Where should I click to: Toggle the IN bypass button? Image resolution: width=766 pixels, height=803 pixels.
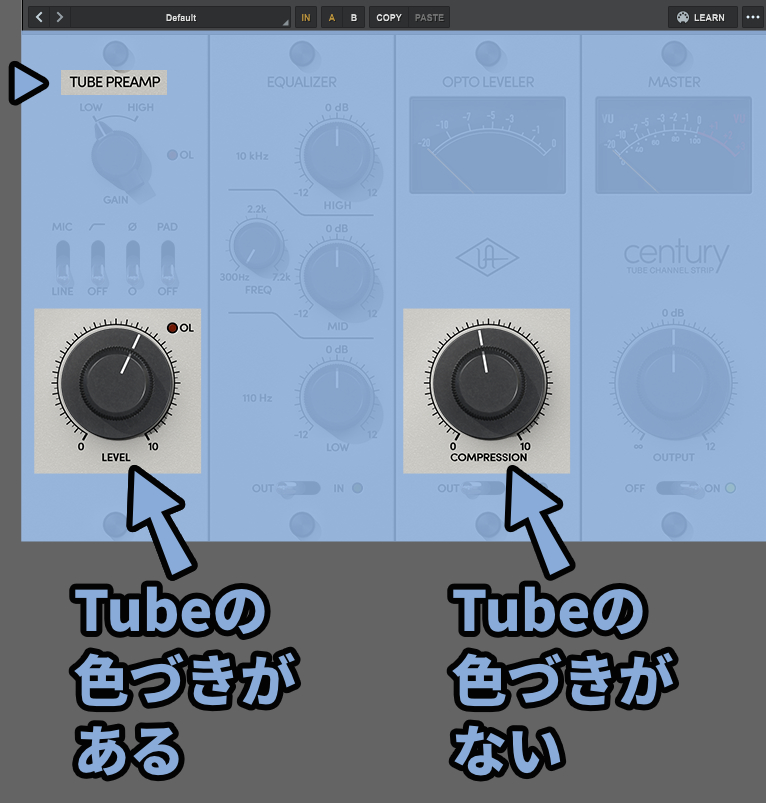[x=306, y=17]
